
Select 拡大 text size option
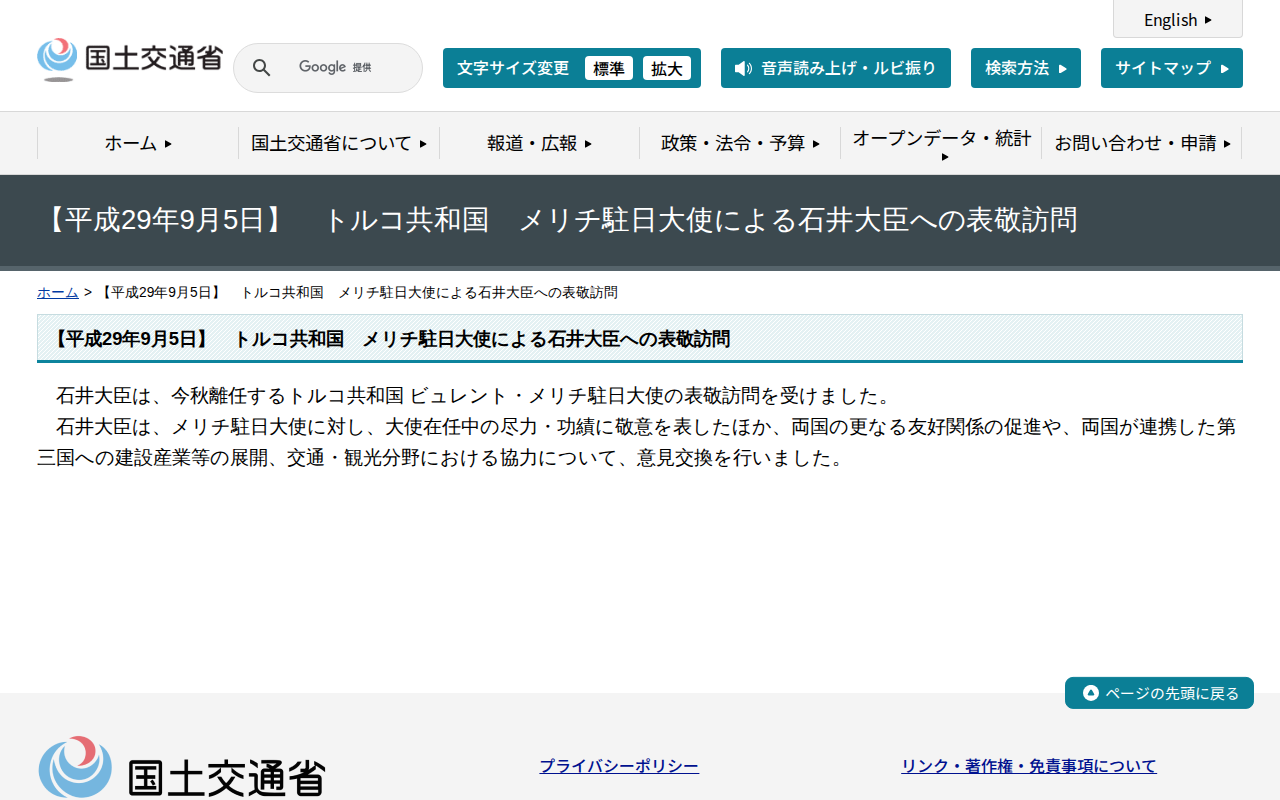click(x=667, y=68)
